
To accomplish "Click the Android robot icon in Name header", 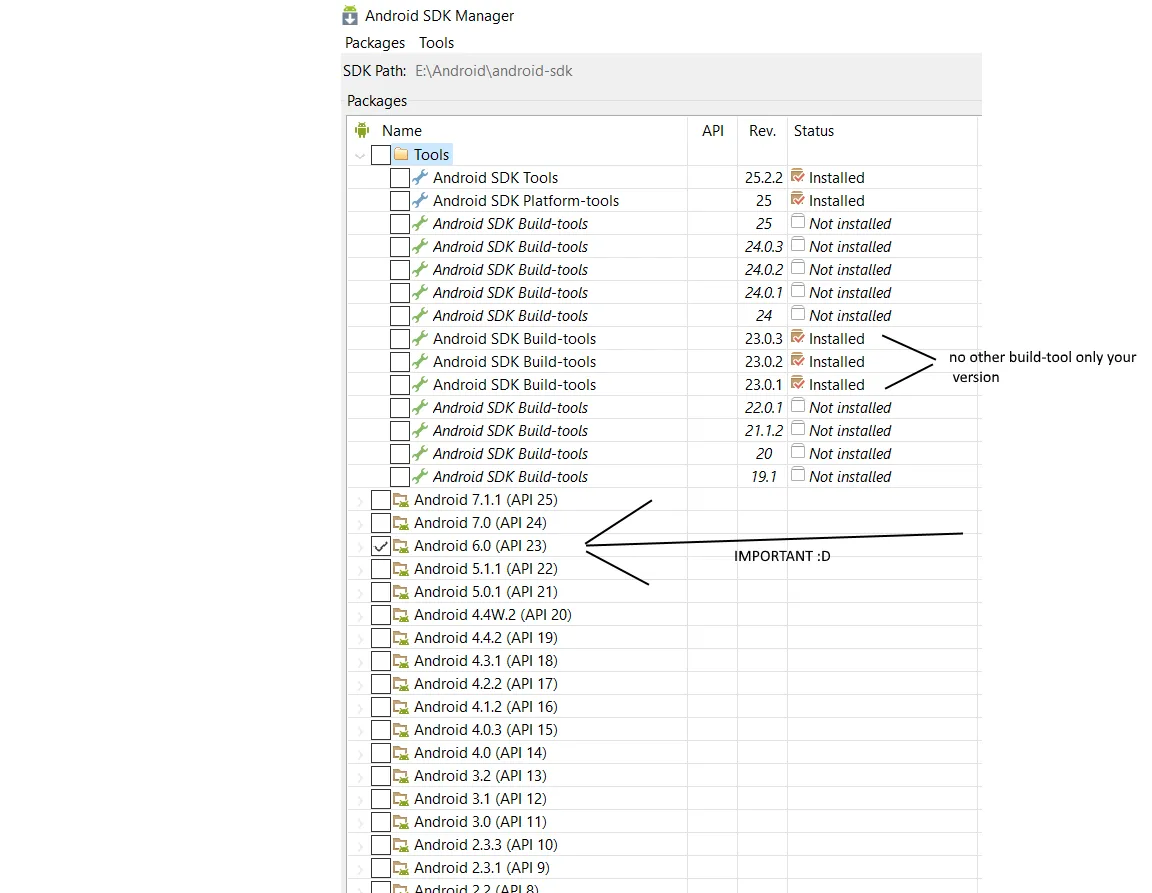I will [361, 130].
